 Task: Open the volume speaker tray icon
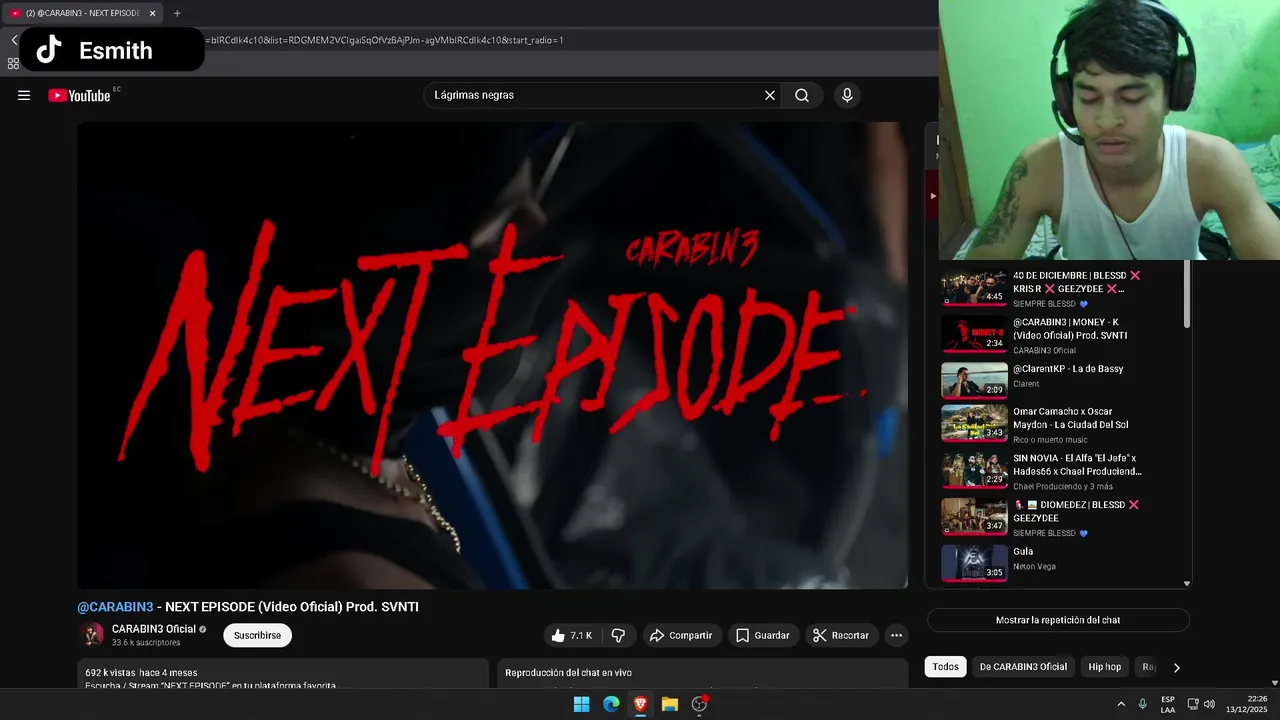click(1209, 705)
